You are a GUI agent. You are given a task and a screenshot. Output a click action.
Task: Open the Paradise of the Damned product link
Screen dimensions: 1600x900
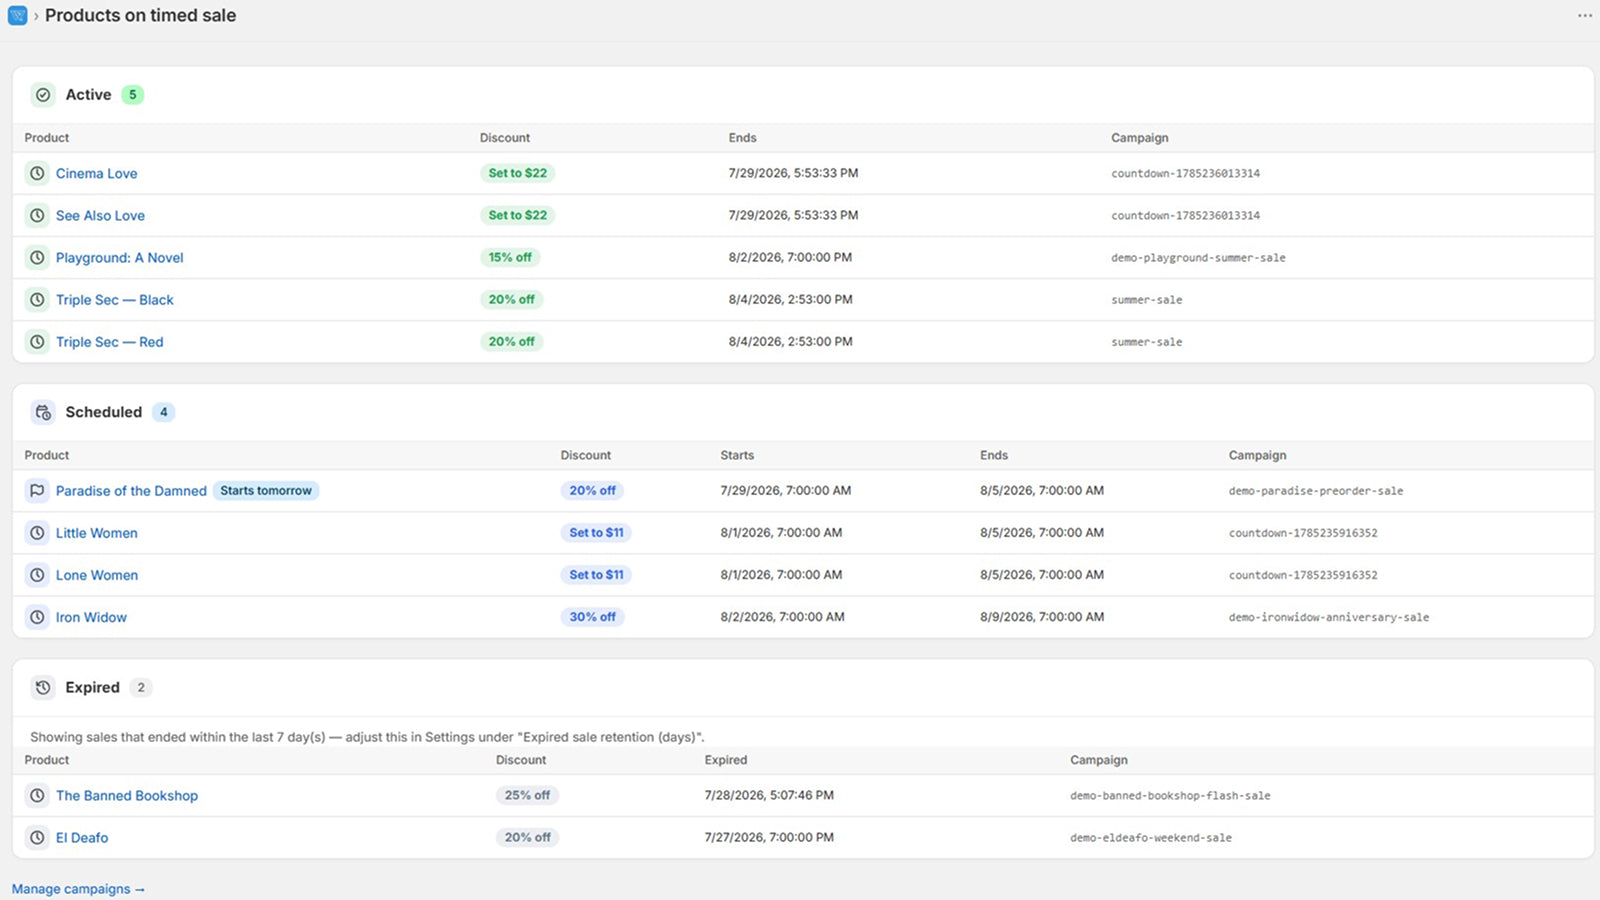pos(131,491)
